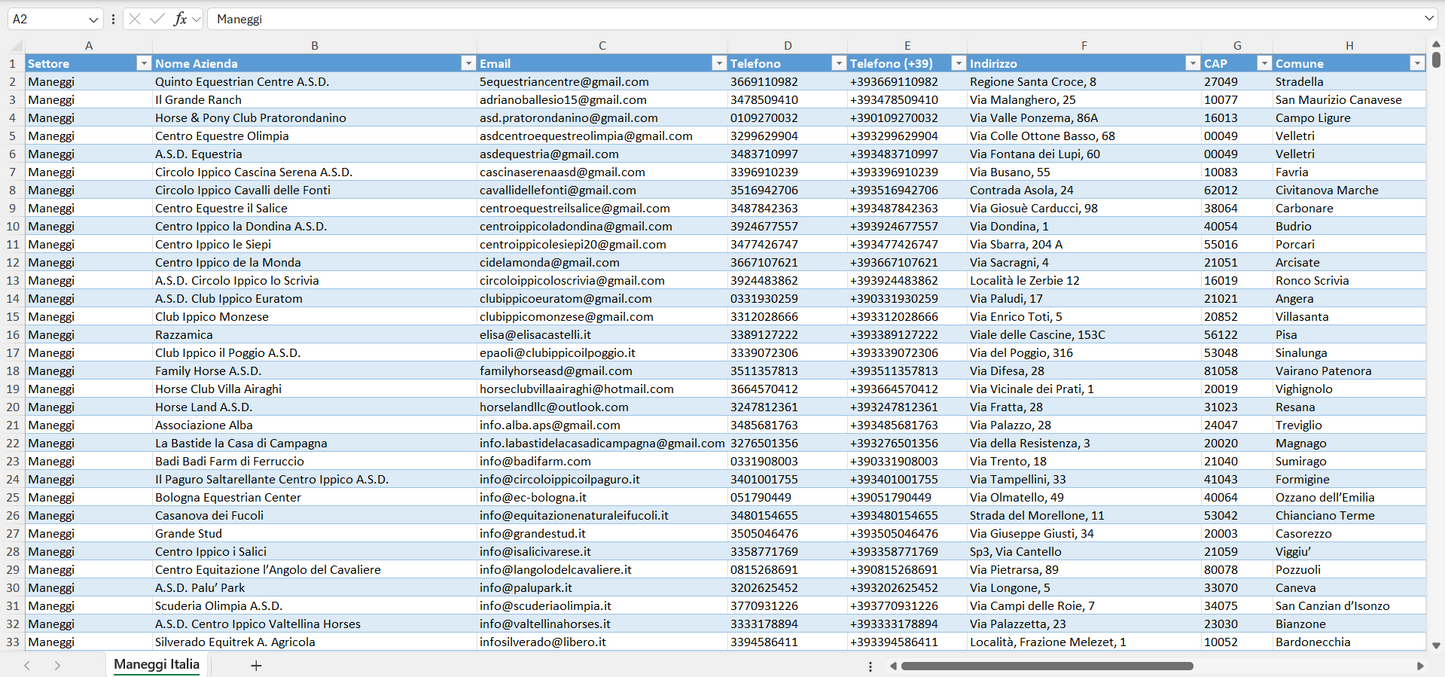Open the Nome Azienda filter dropdown
This screenshot has height=677, width=1445.
coord(467,64)
